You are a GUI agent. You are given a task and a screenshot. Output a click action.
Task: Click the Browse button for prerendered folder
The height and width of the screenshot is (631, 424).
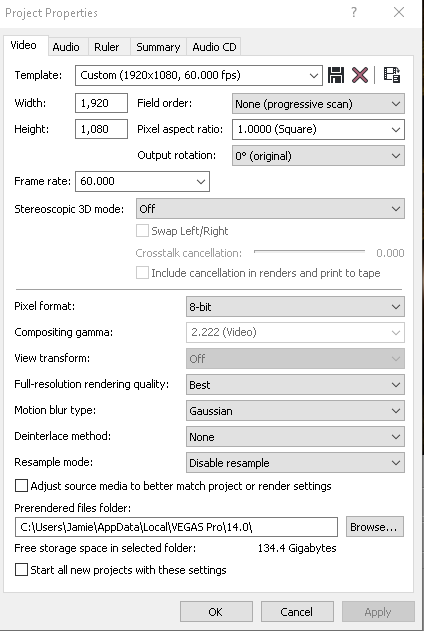tap(375, 527)
